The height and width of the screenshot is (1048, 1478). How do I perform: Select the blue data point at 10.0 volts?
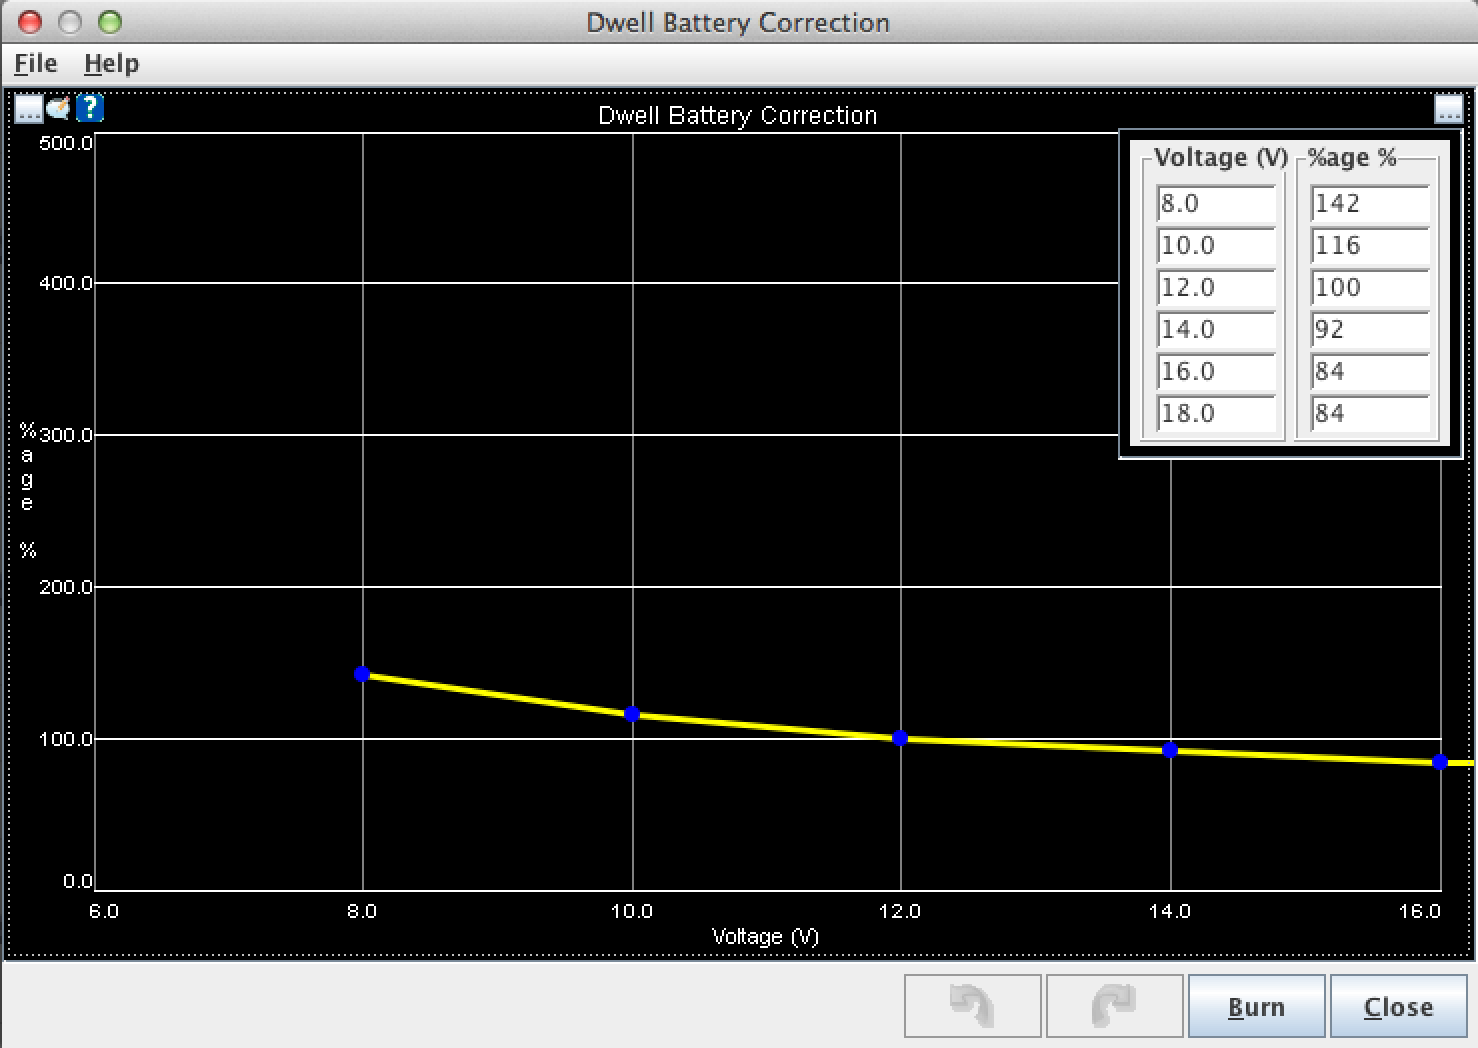(632, 714)
